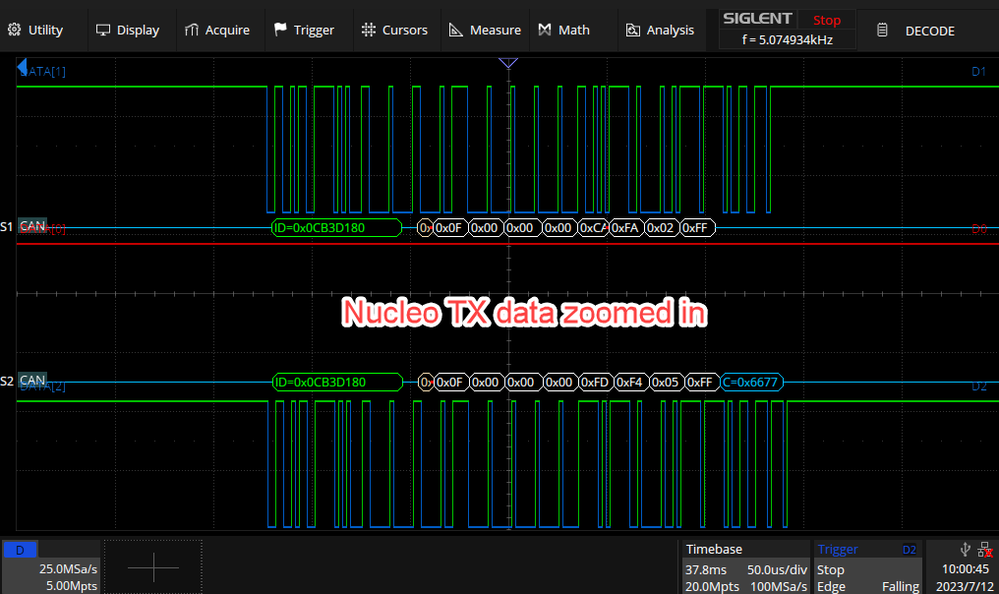999x594 pixels.
Task: Click the Utility gear icon
Action: point(14,29)
